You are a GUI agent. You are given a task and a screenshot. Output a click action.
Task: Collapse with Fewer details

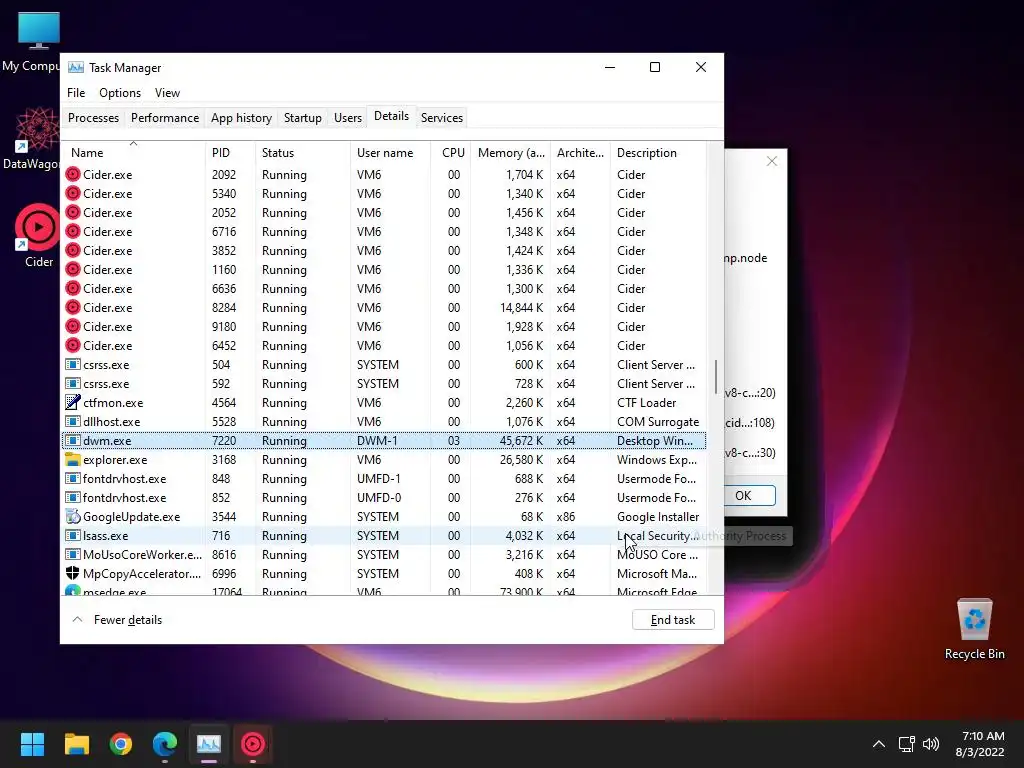[x=117, y=620]
